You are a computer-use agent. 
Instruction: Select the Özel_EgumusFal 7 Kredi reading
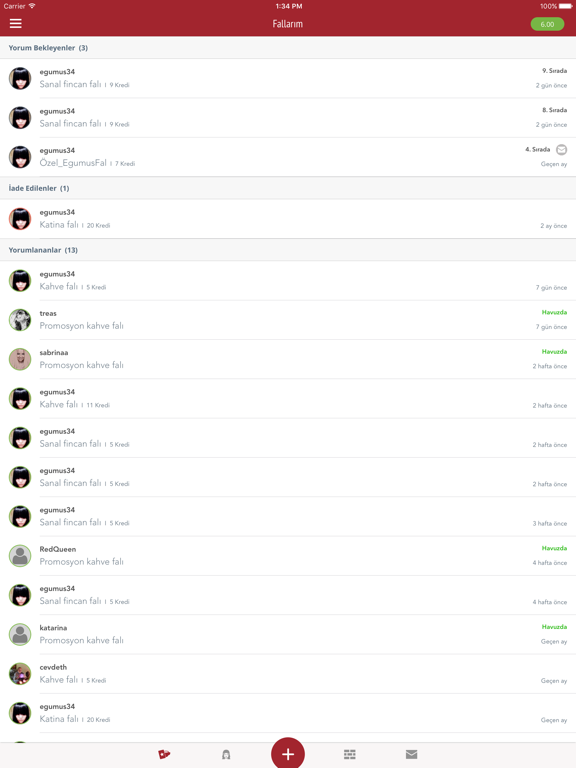click(x=288, y=157)
